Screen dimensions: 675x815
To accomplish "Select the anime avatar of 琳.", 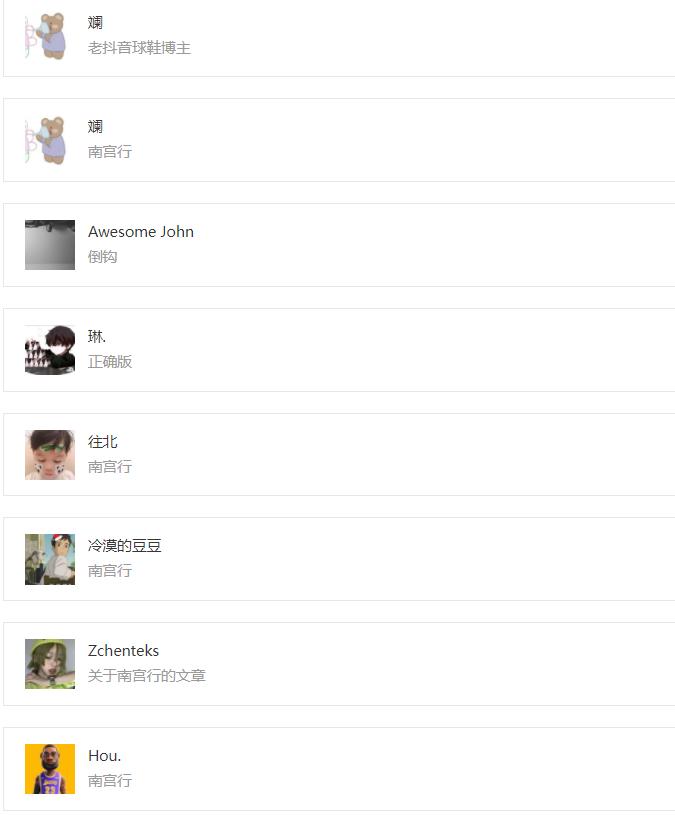I will pyautogui.click(x=50, y=350).
